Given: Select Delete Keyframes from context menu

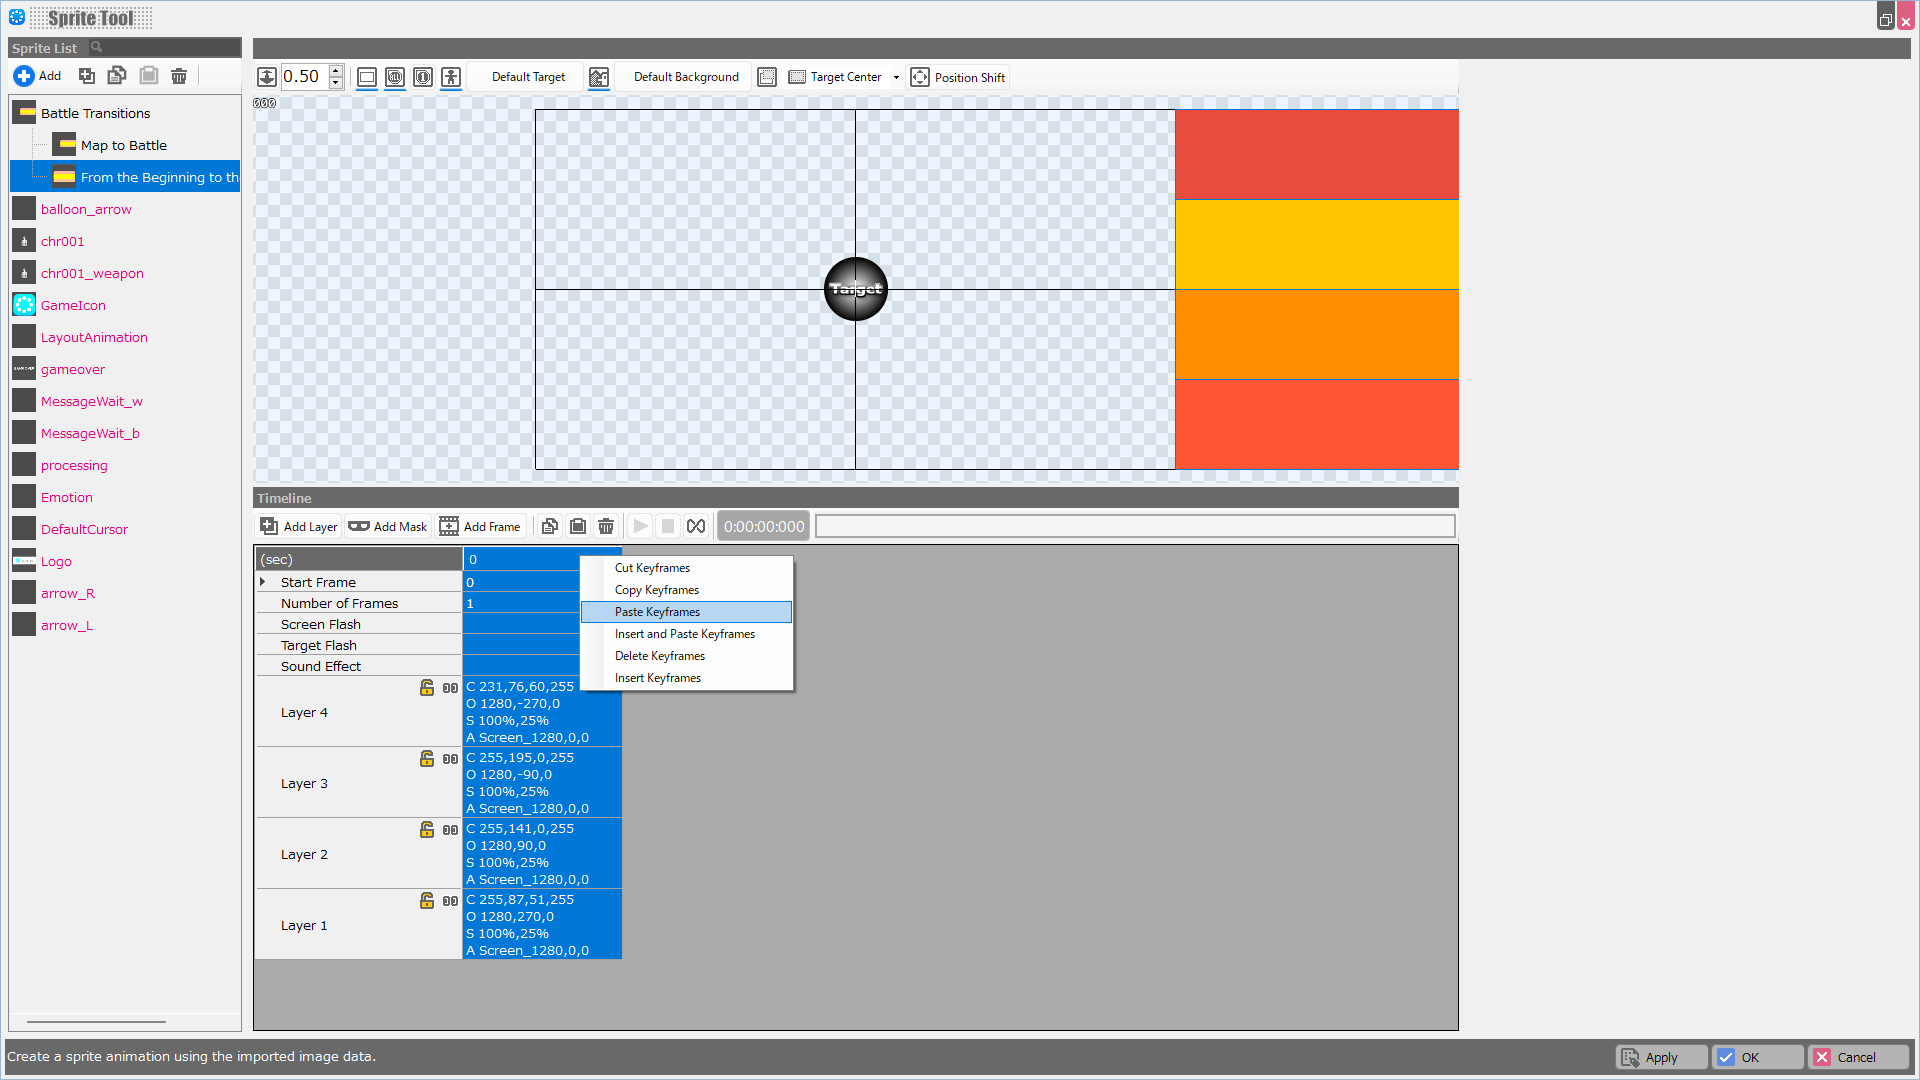Looking at the screenshot, I should coord(661,655).
